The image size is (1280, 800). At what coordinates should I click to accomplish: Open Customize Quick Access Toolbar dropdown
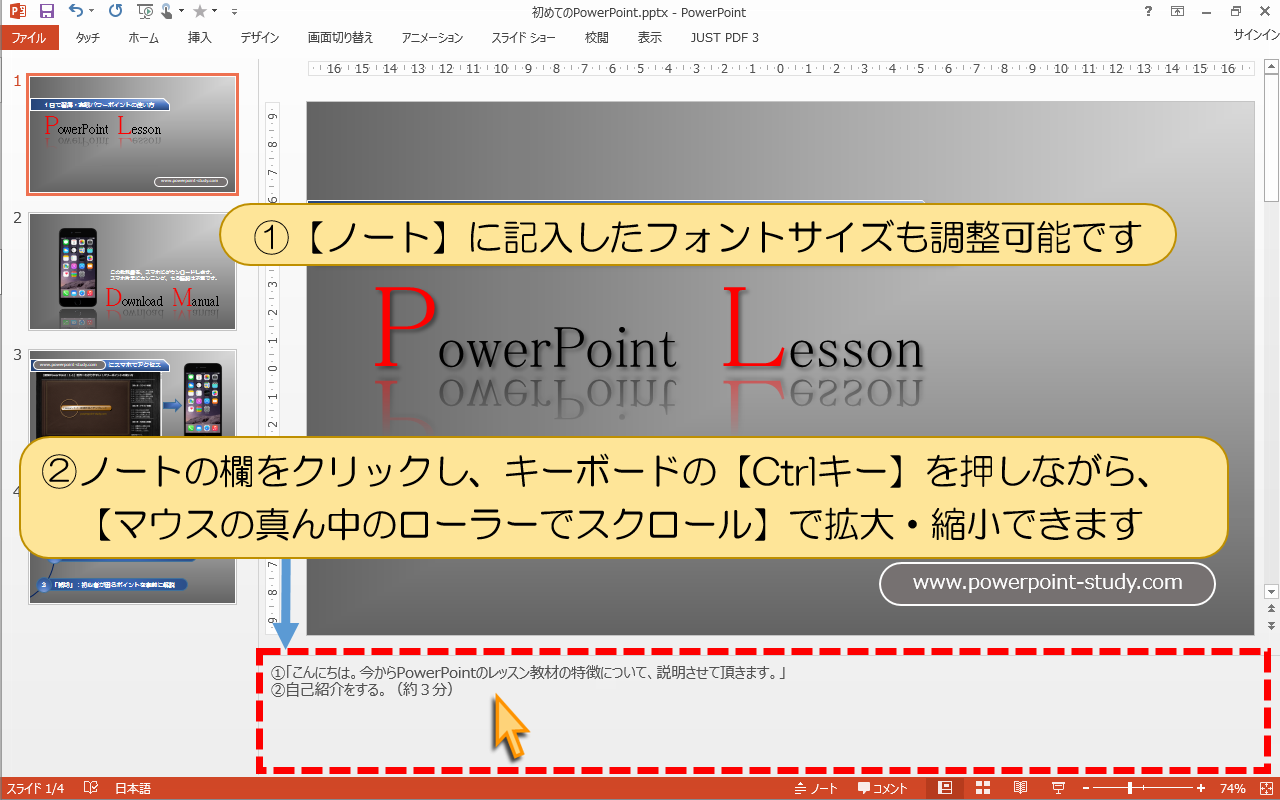(x=234, y=12)
